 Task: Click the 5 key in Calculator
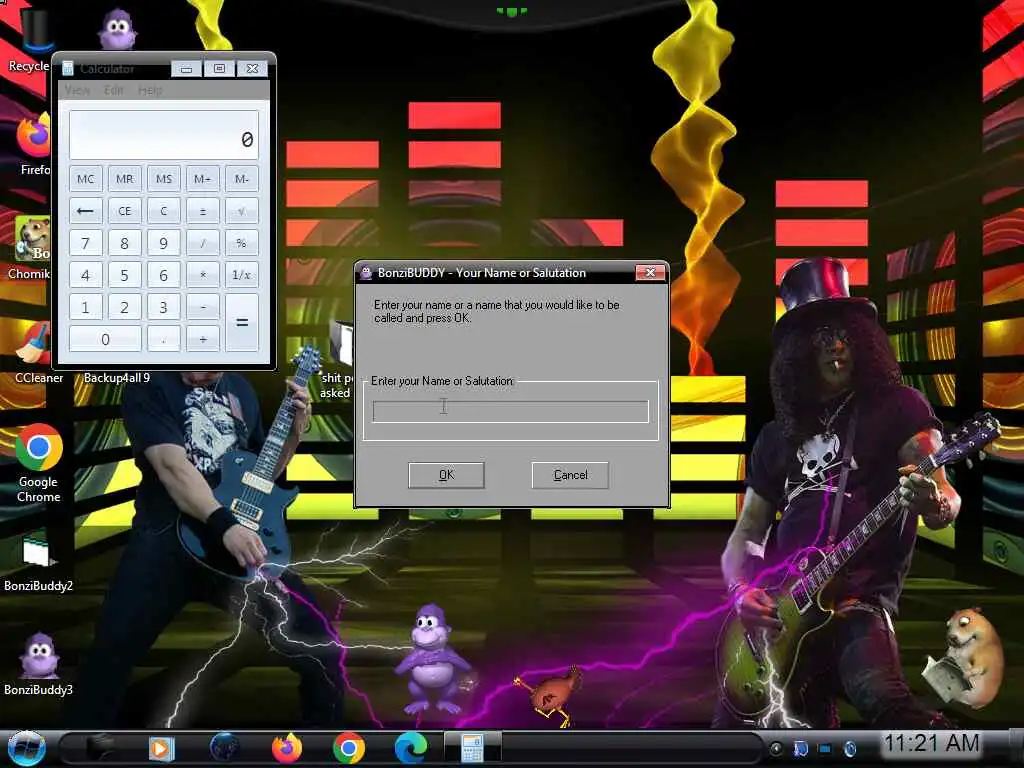pyautogui.click(x=125, y=275)
